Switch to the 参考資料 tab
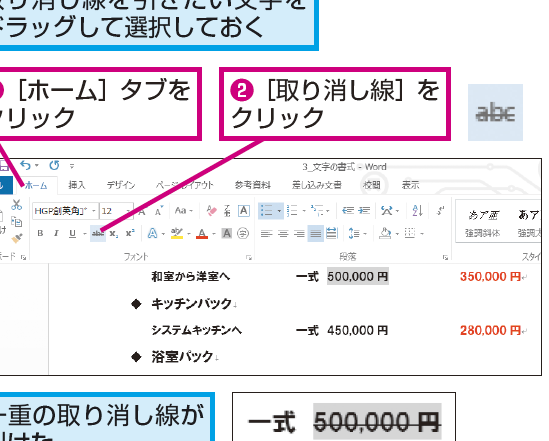The height and width of the screenshot is (441, 549). click(x=253, y=185)
